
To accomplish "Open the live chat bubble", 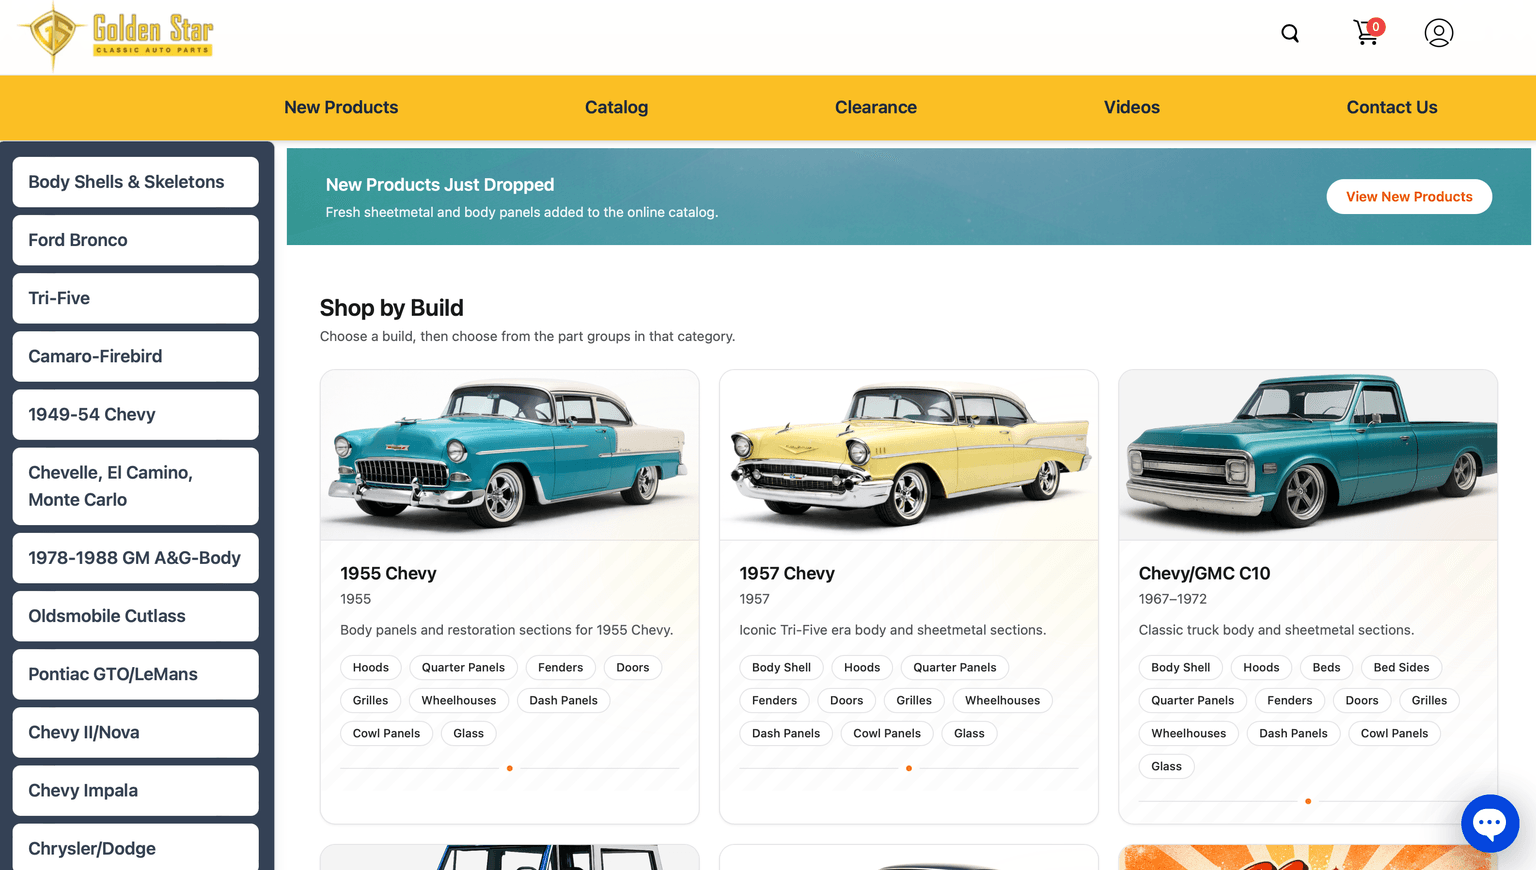I will tap(1489, 823).
